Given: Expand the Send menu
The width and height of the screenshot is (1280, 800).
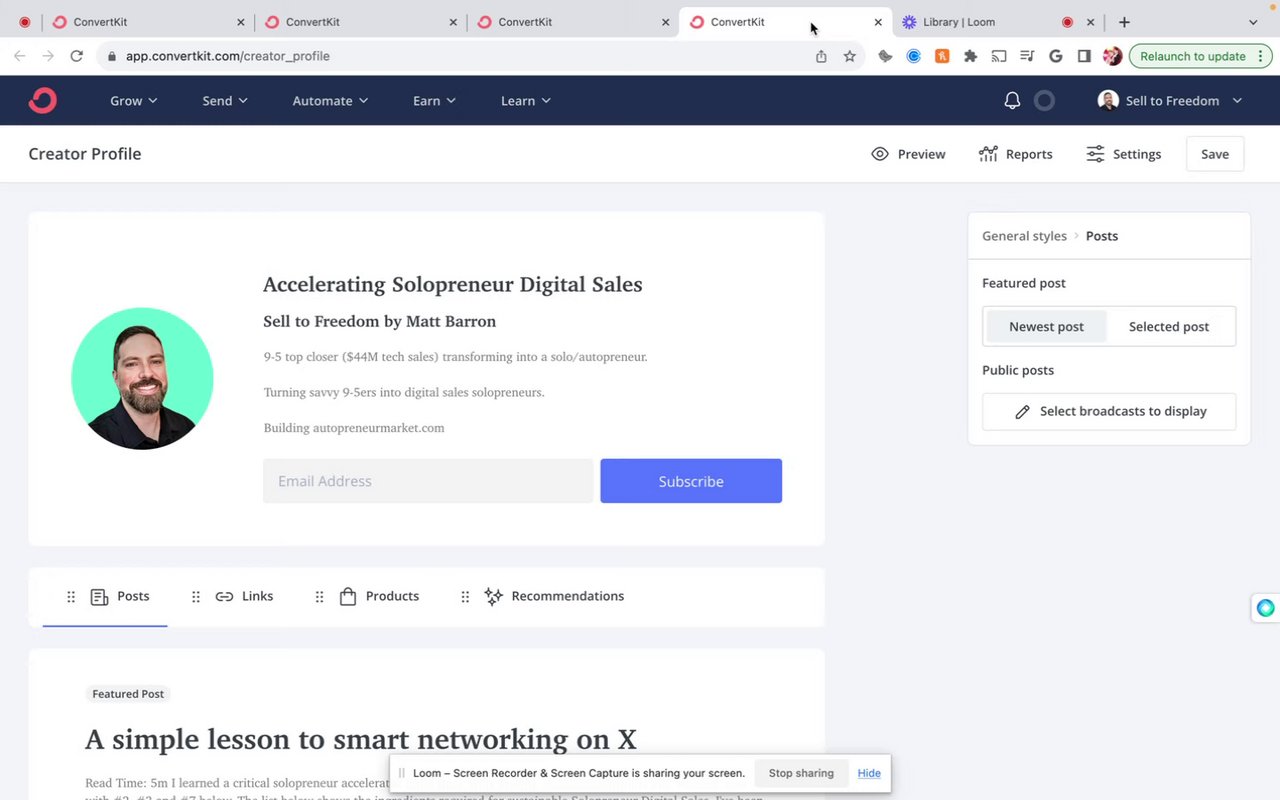Looking at the screenshot, I should tap(225, 101).
